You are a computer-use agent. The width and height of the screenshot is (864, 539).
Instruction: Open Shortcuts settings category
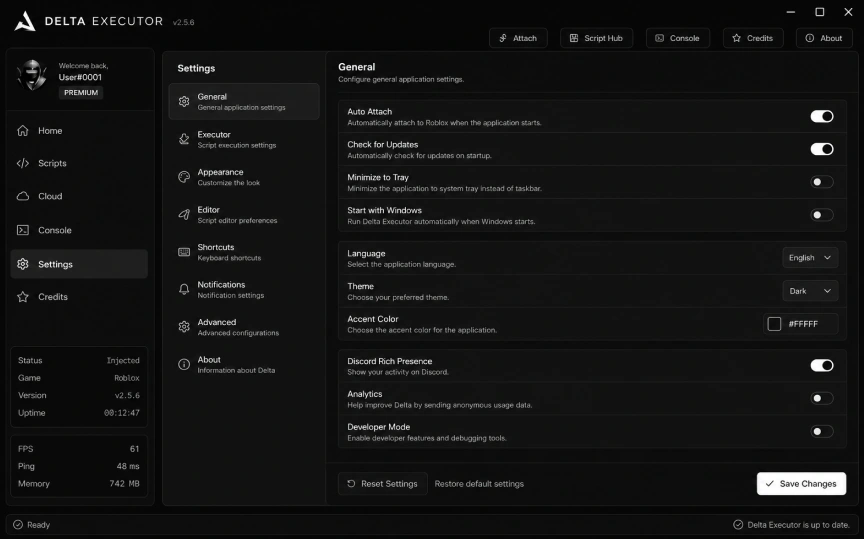pyautogui.click(x=244, y=252)
